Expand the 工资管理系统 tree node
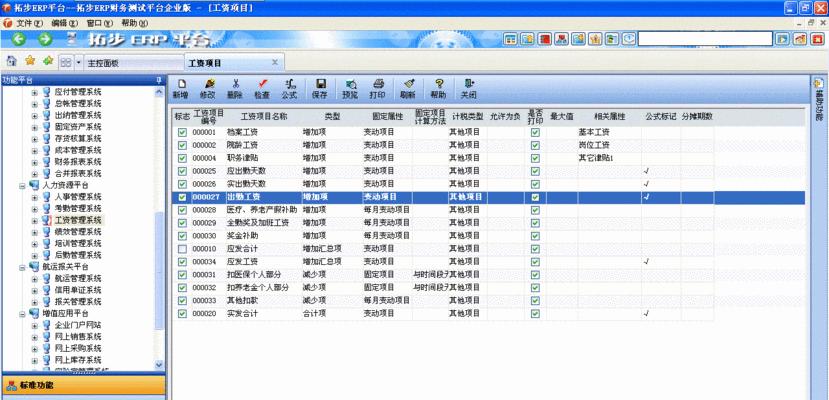Viewport: 829px width, 400px height. (35, 220)
